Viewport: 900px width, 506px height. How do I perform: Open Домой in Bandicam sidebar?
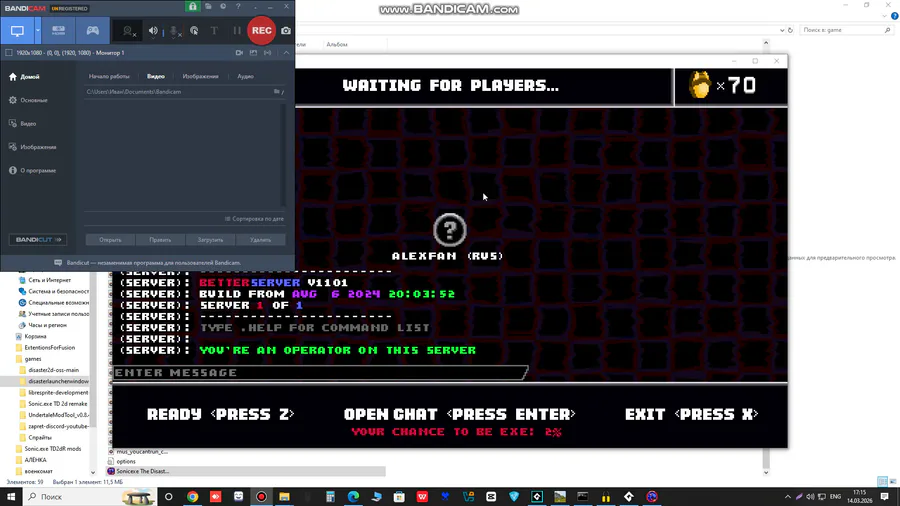point(25,77)
